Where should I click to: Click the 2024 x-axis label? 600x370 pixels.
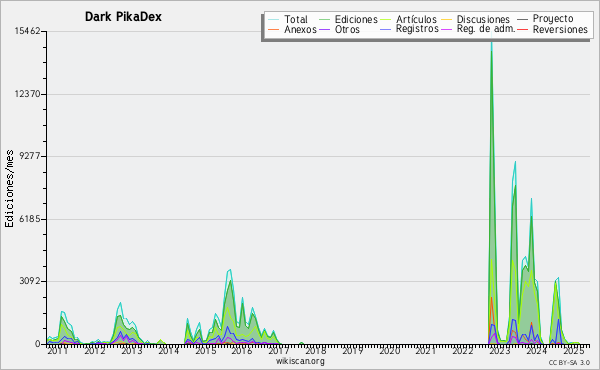pos(536,350)
